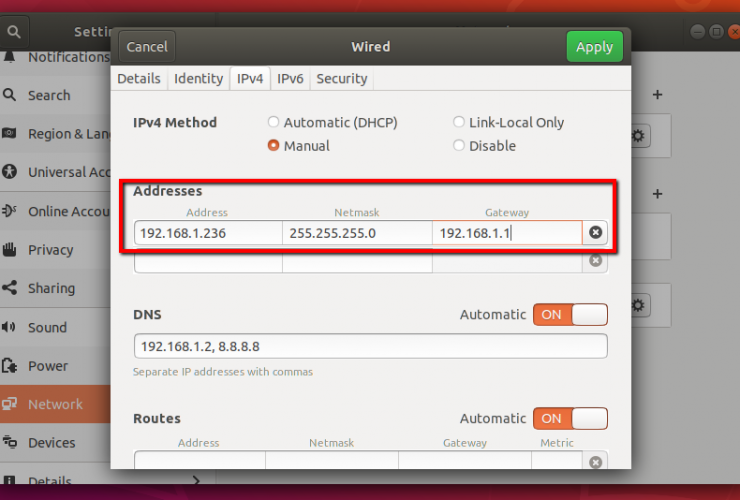
Task: Turn off automatic DNS switch
Action: [570, 314]
